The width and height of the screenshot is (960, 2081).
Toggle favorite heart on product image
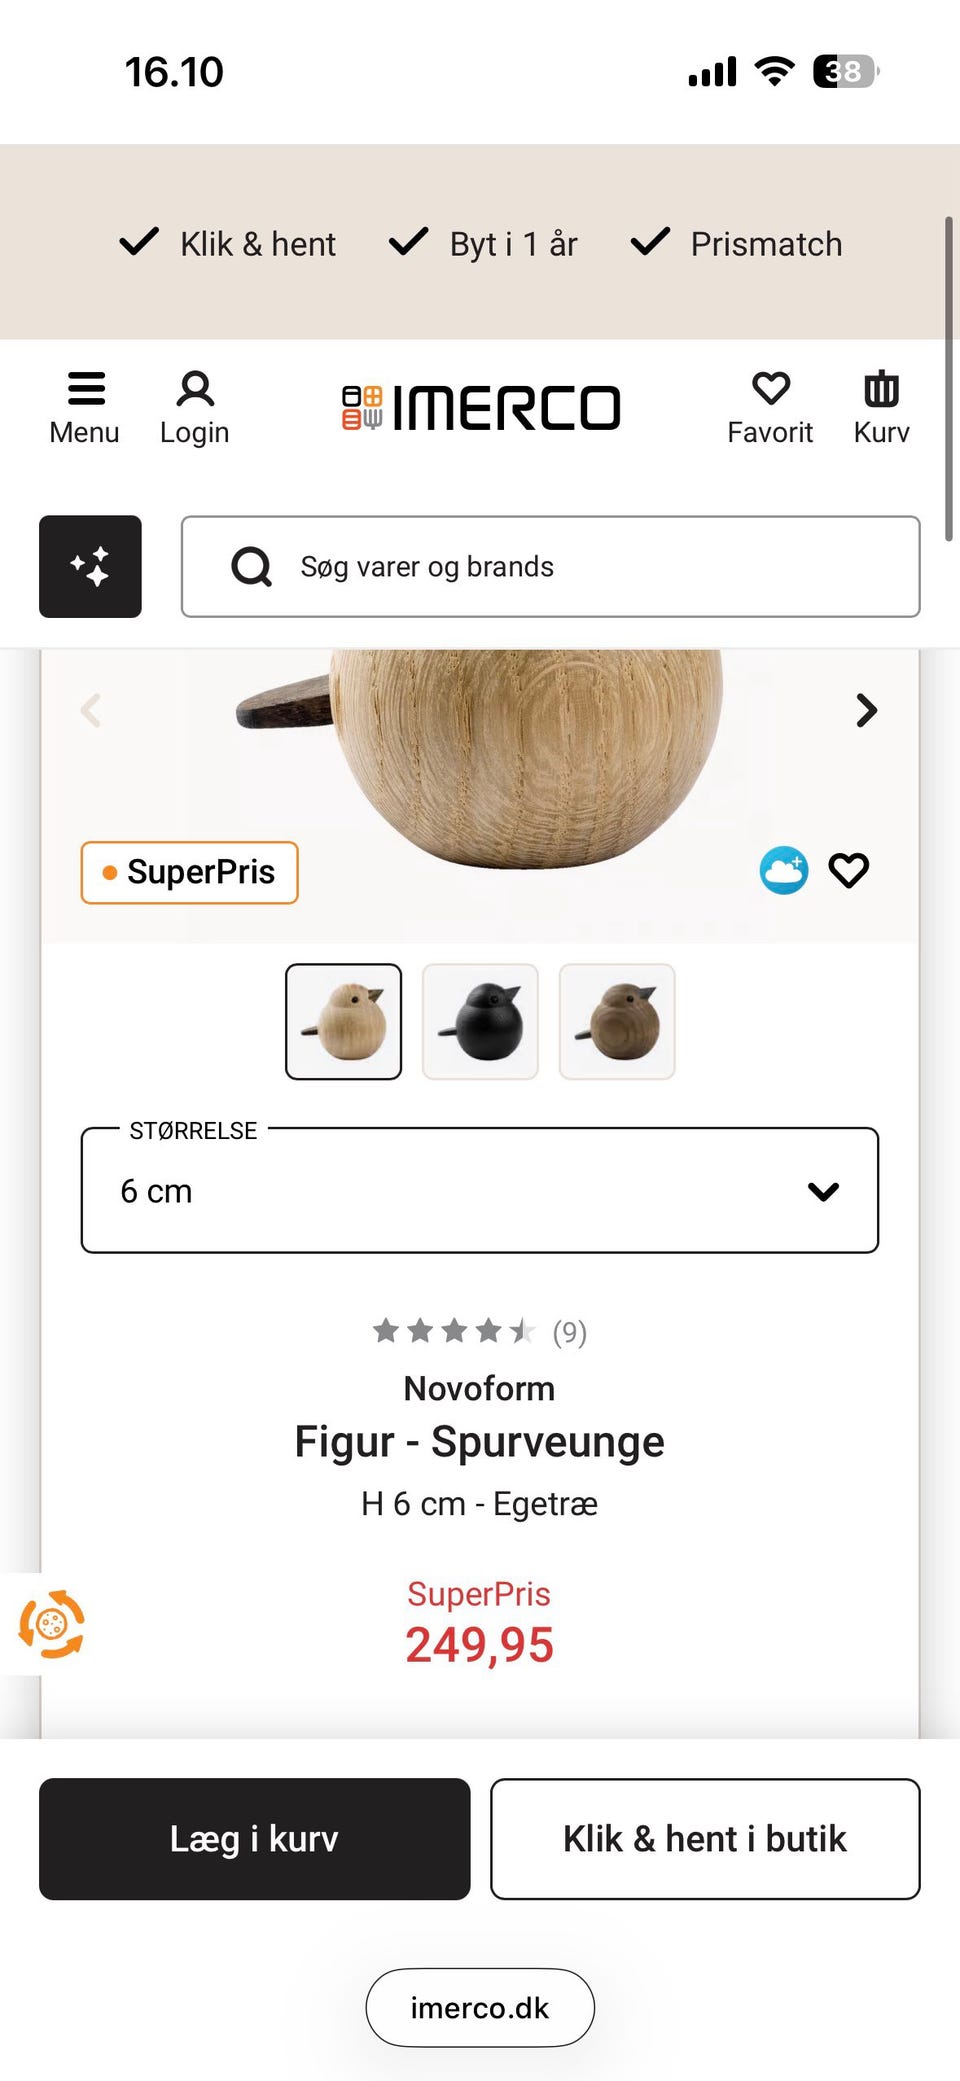[x=849, y=870]
